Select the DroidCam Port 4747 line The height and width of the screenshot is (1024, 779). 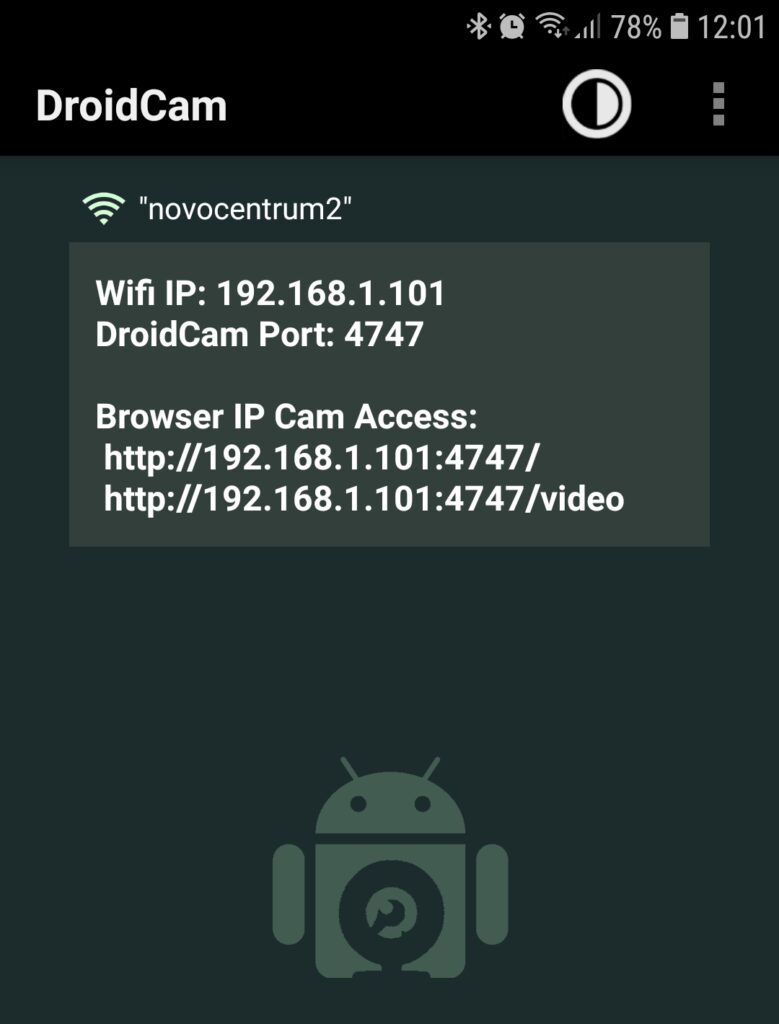click(259, 334)
